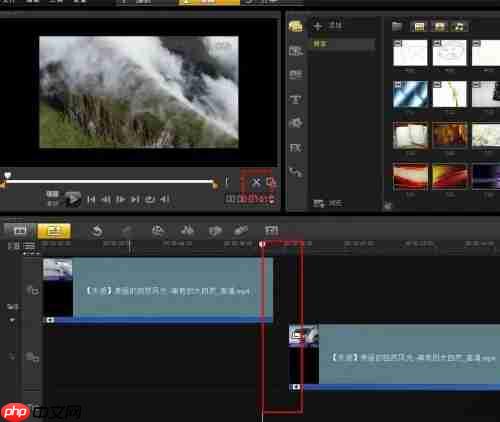Open the Transition library panel
Viewport: 500px width, 422px height.
pyautogui.click(x=295, y=74)
